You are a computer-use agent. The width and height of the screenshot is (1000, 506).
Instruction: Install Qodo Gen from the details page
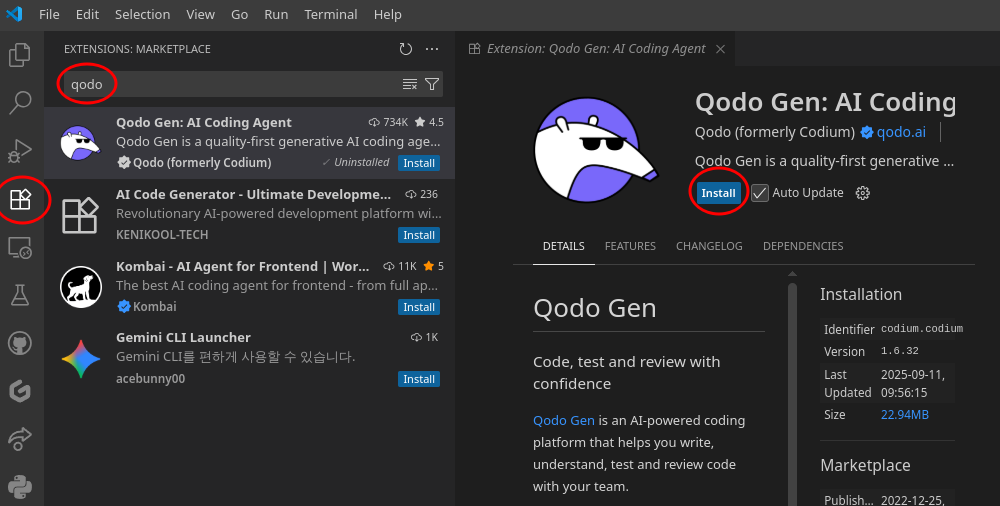click(x=718, y=193)
